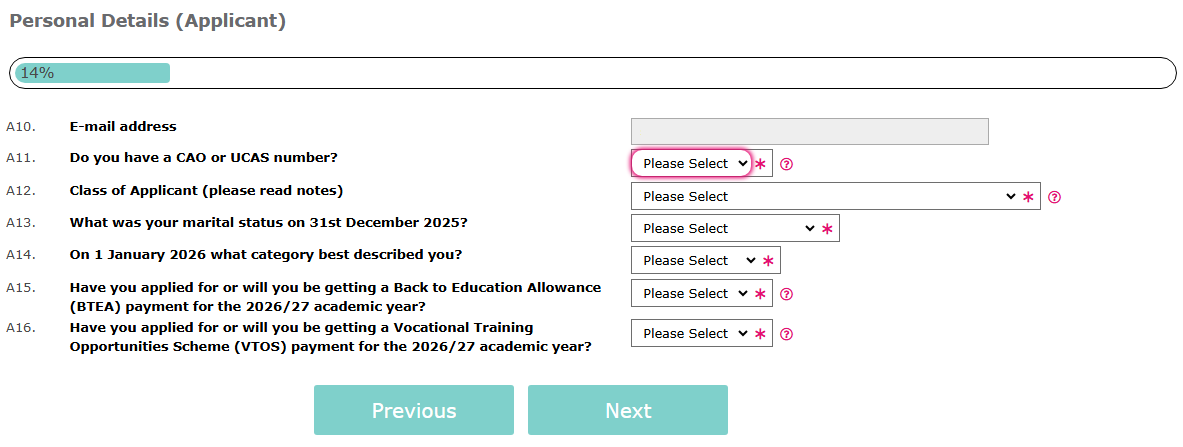Click the Previous button

point(413,410)
